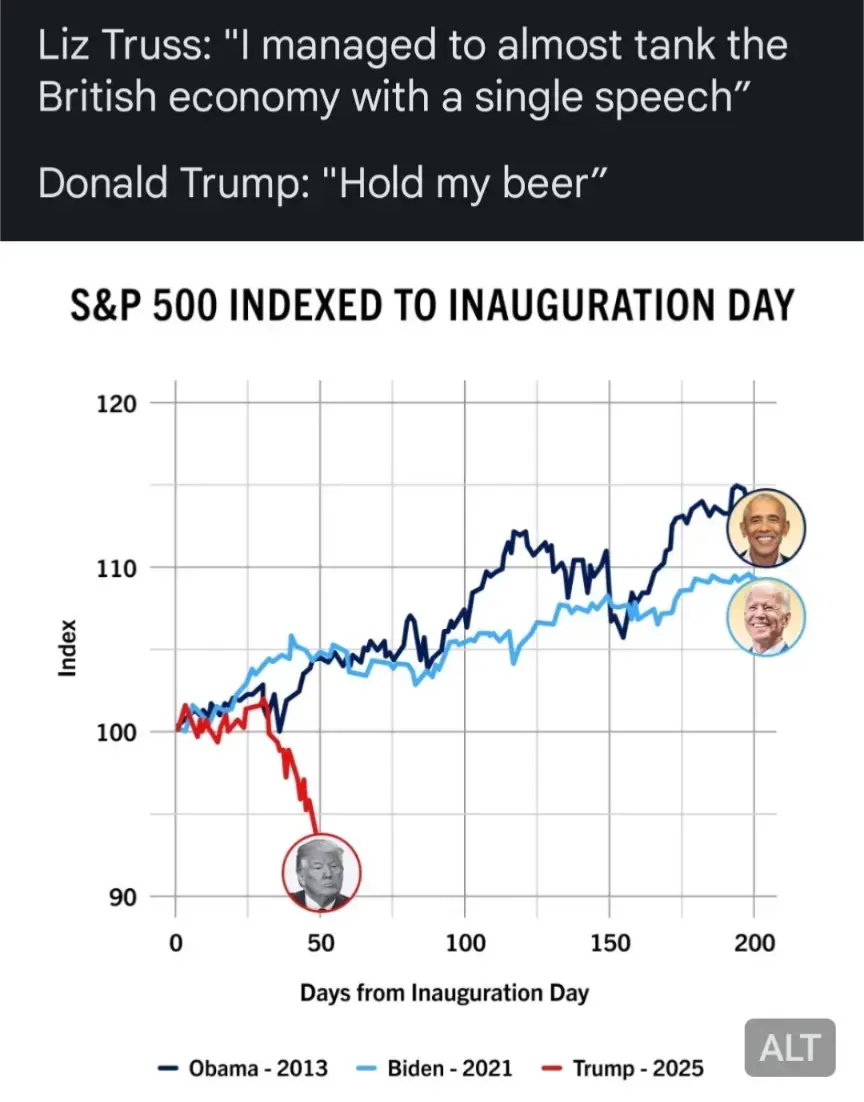Click the 90 label on the Index axis
The height and width of the screenshot is (1102, 864).
(x=122, y=897)
